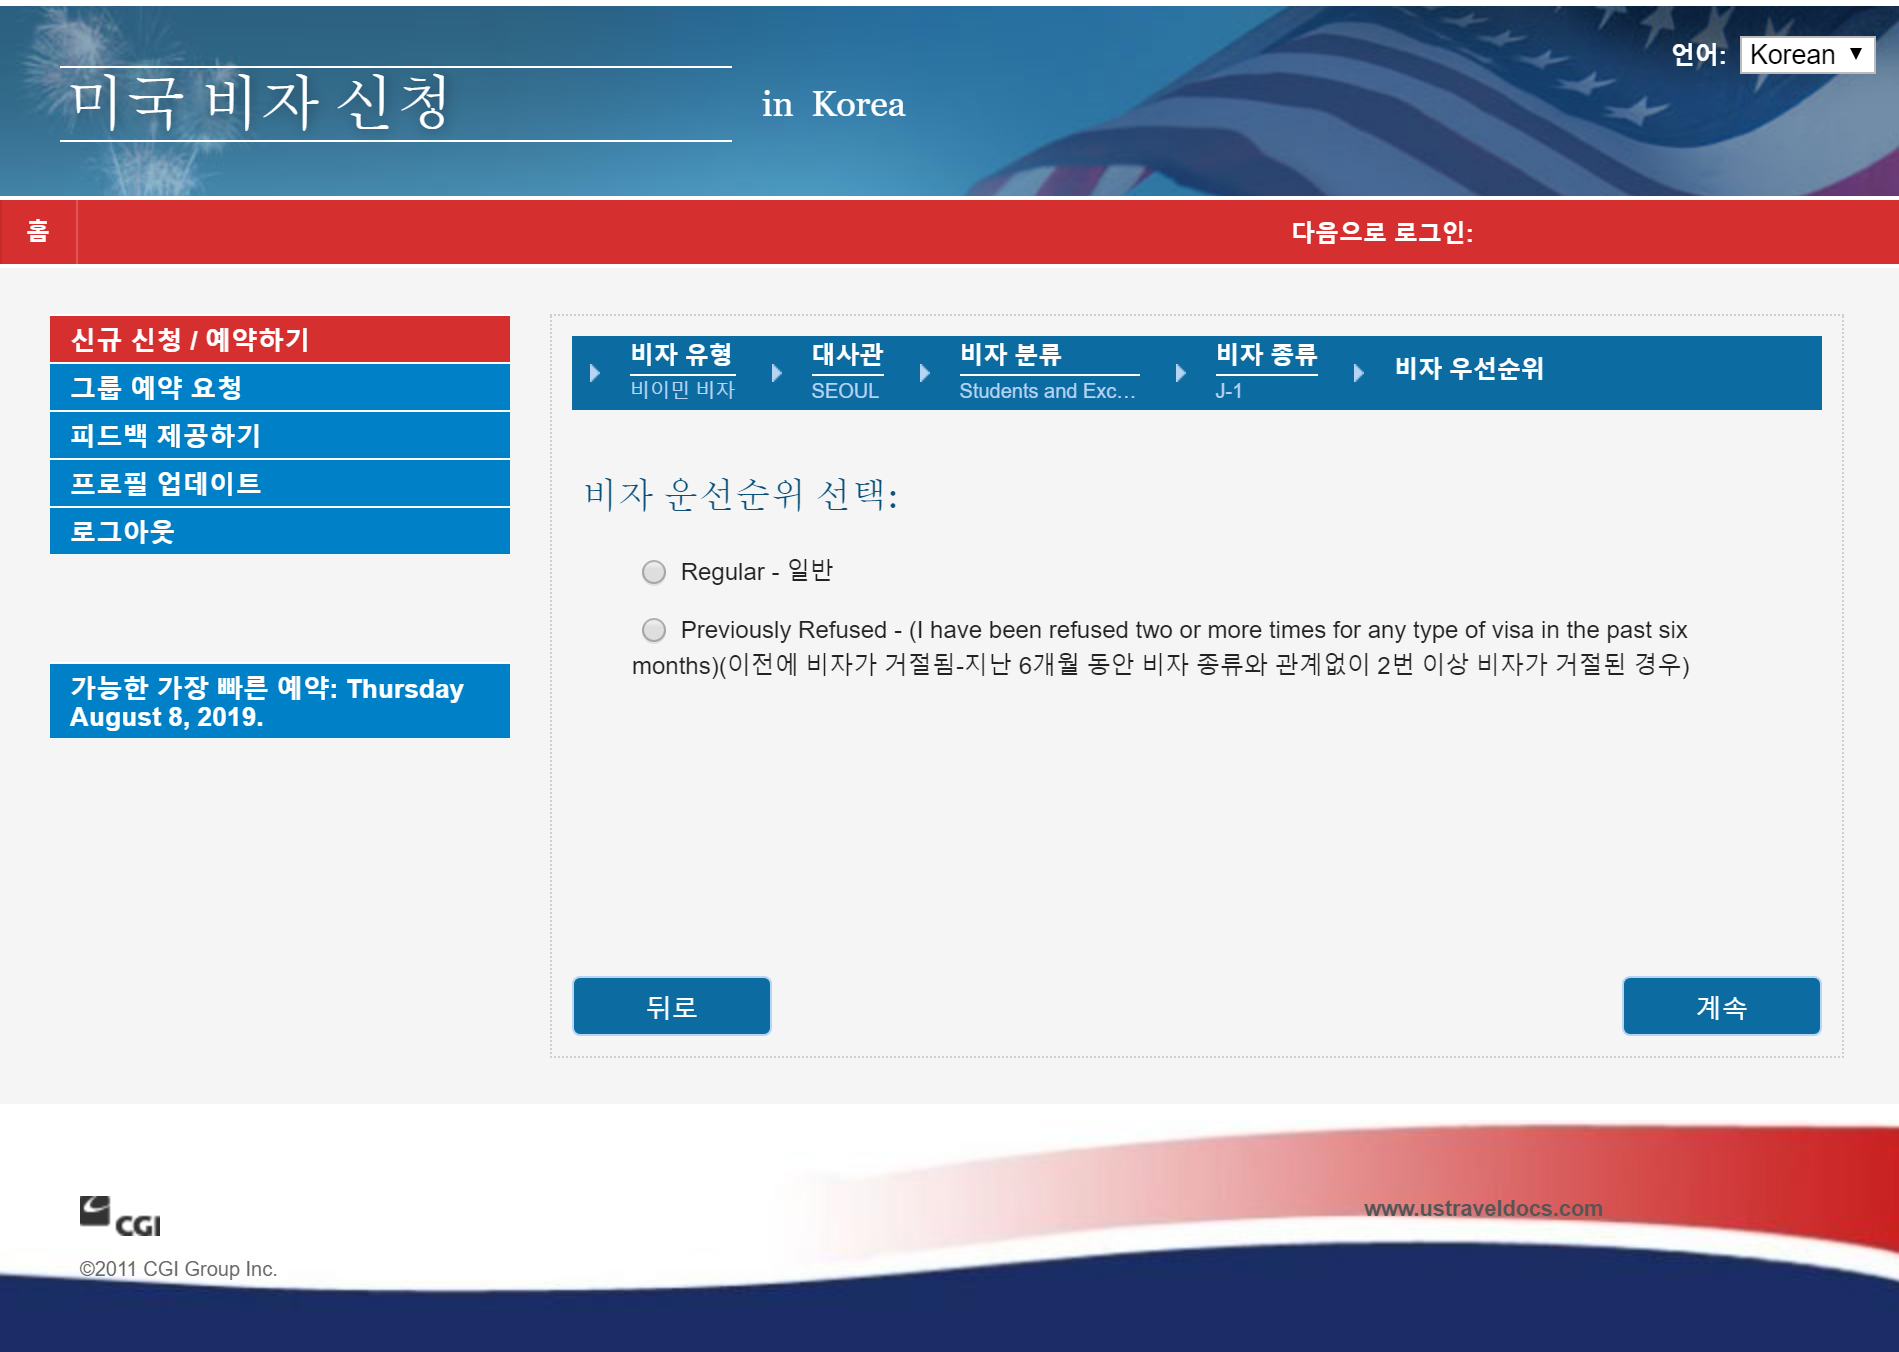Select the Previously Refused radio button
1899x1352 pixels.
(x=654, y=630)
